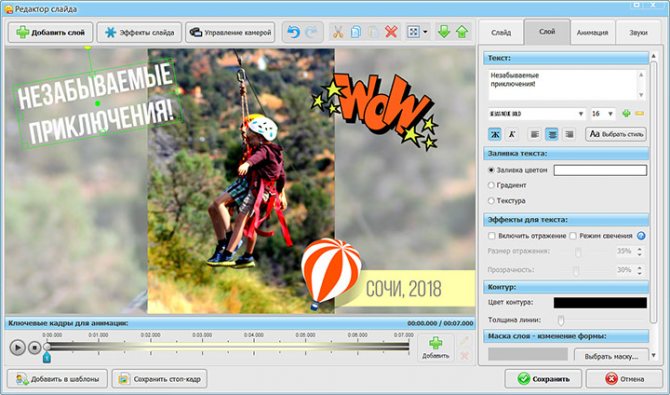Click the paste clipboard icon
The height and width of the screenshot is (395, 670).
pos(373,32)
